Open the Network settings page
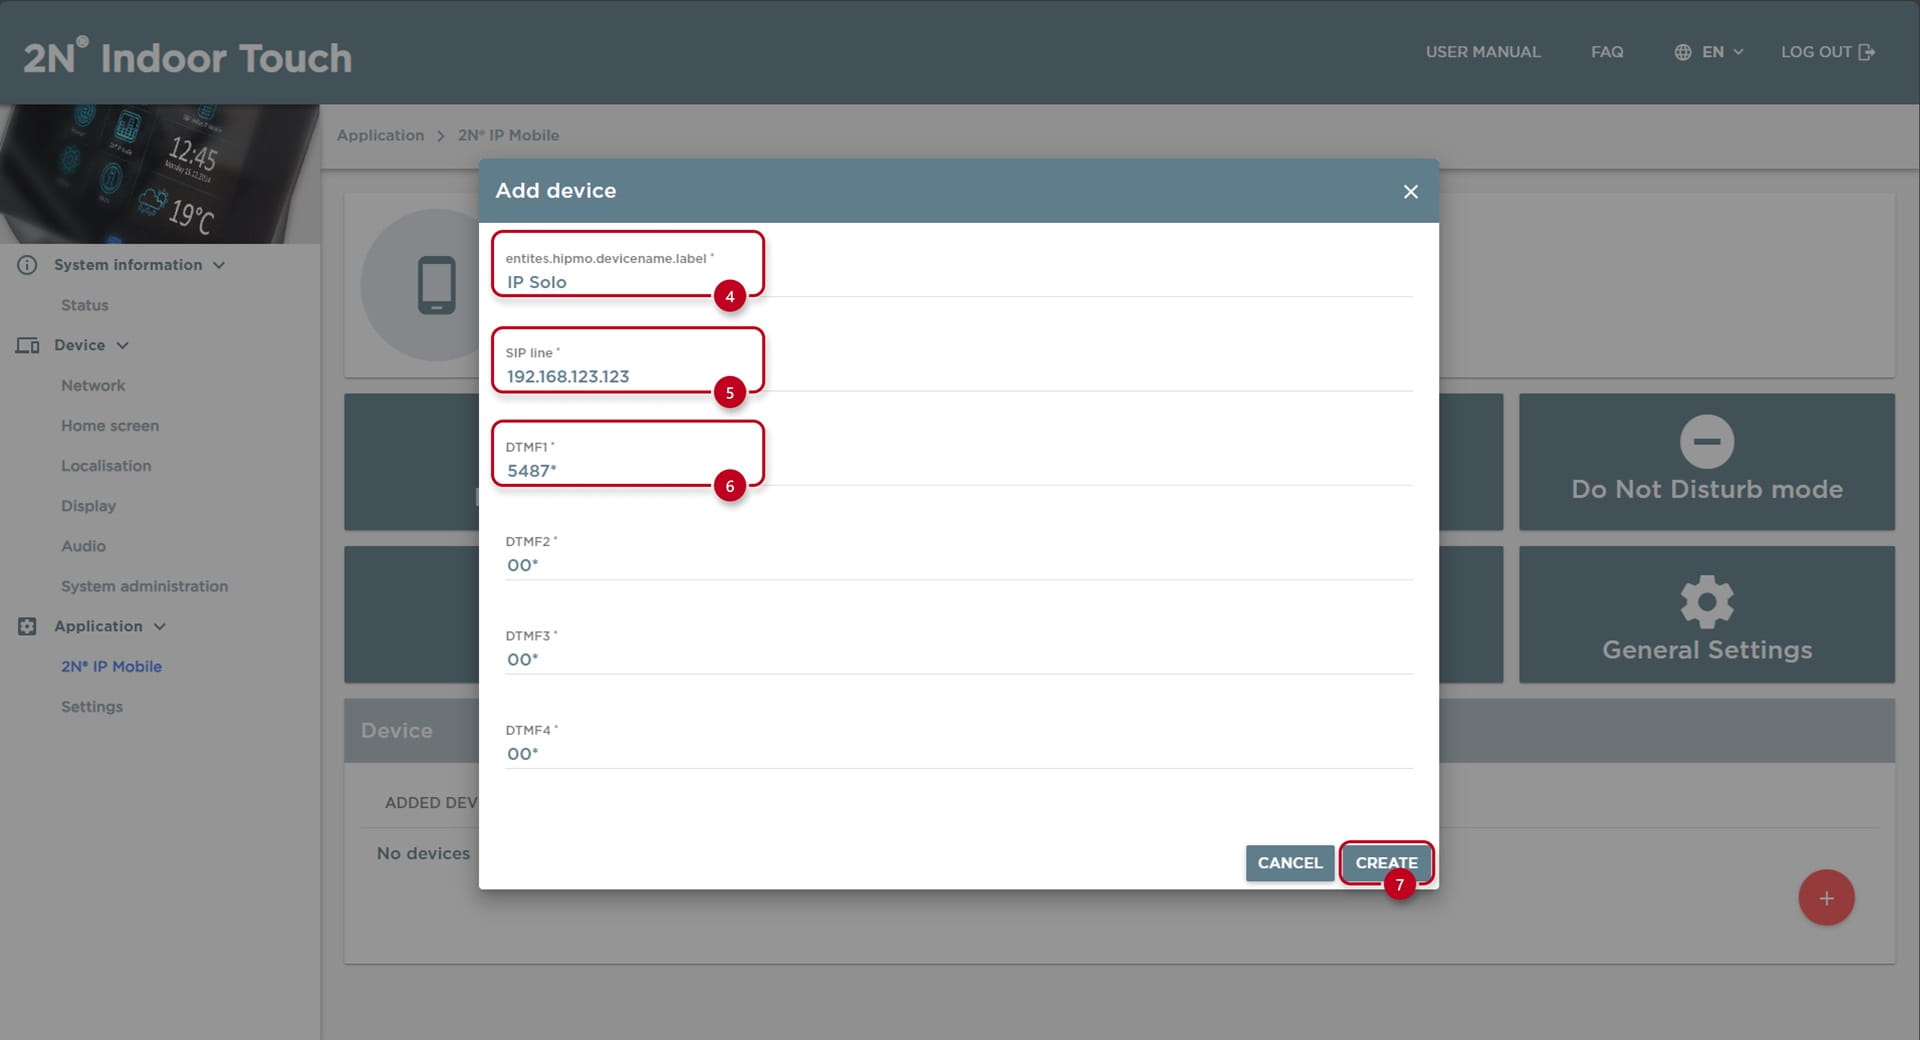Viewport: 1920px width, 1040px height. coord(93,385)
